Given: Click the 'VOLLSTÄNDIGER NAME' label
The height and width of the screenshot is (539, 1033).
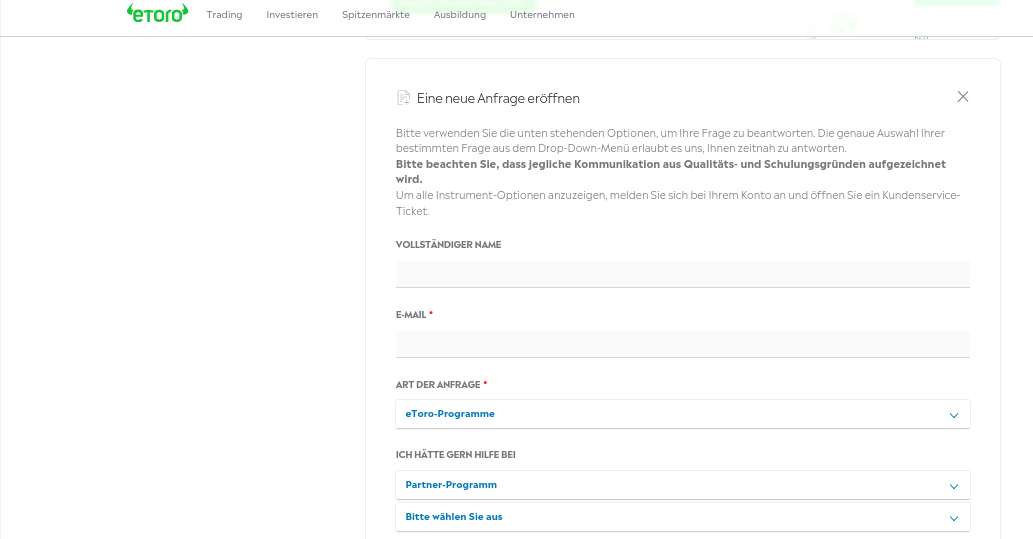Looking at the screenshot, I should [449, 244].
